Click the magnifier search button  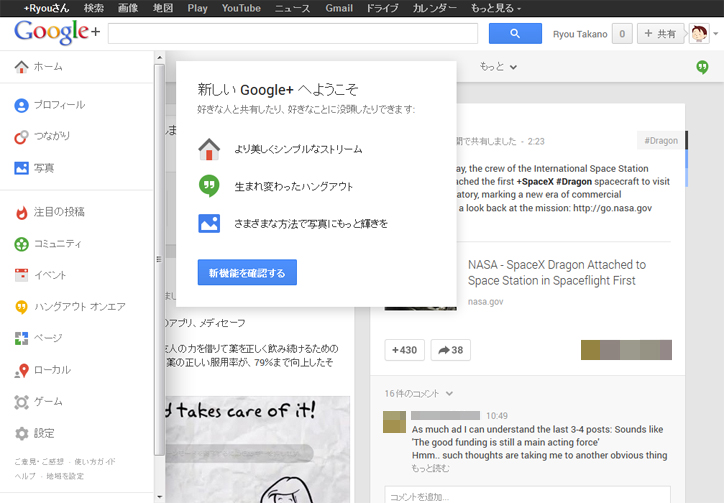tap(515, 33)
